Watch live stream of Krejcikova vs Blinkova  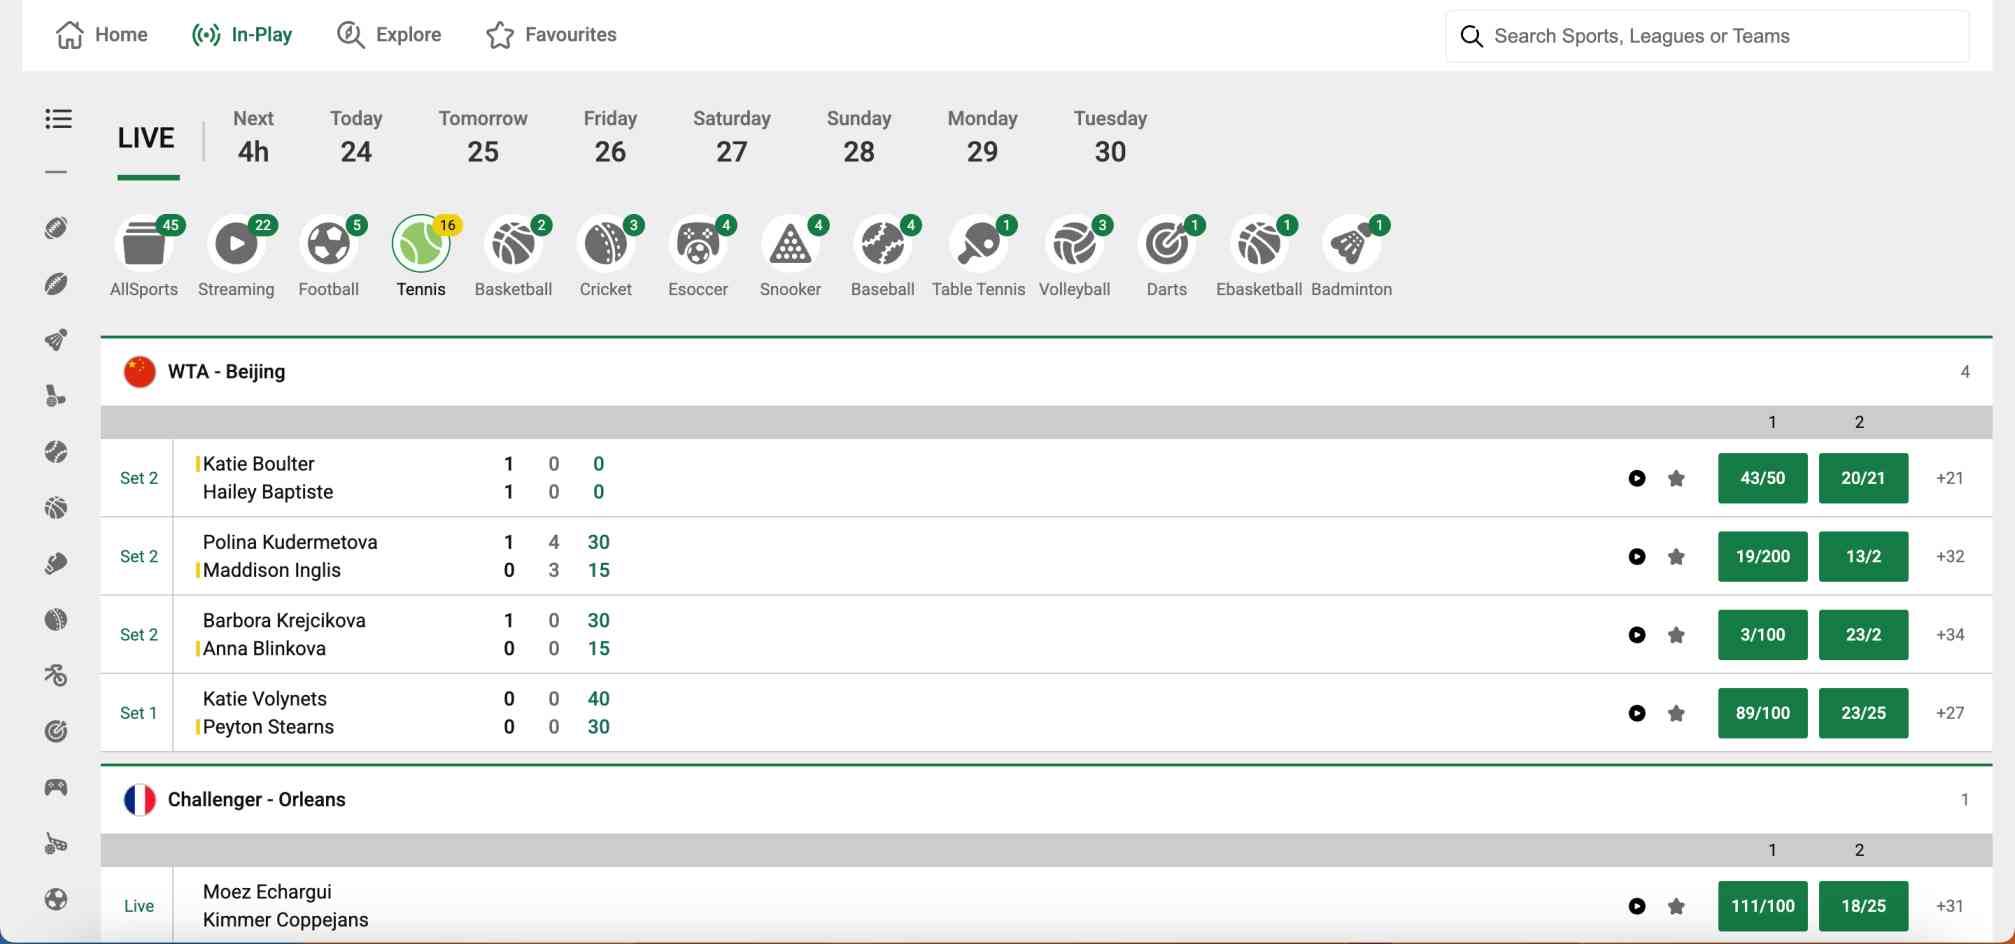[1636, 635]
